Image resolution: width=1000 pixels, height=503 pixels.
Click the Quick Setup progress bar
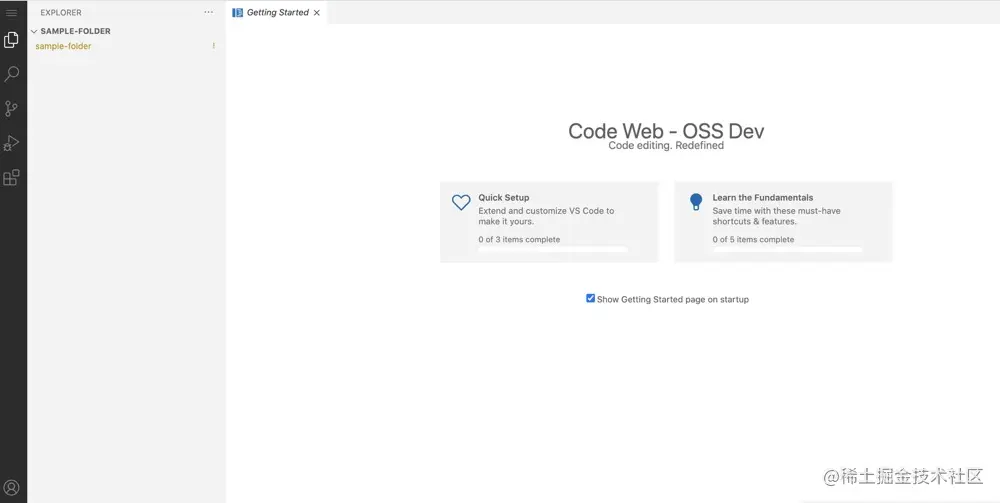553,249
